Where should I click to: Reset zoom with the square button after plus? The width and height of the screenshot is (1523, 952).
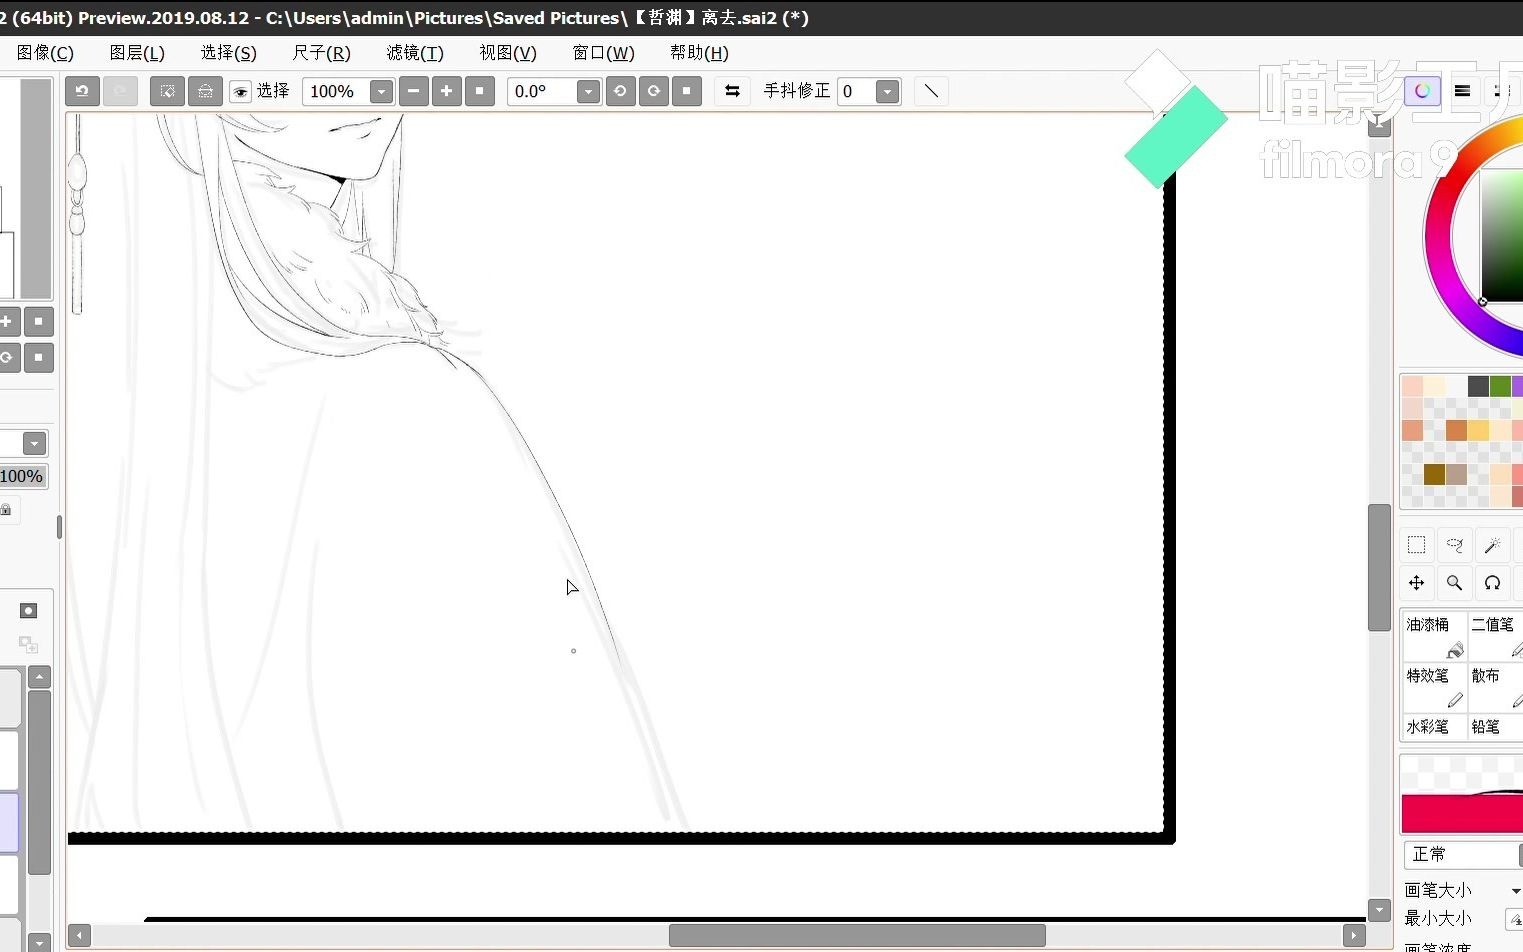480,91
